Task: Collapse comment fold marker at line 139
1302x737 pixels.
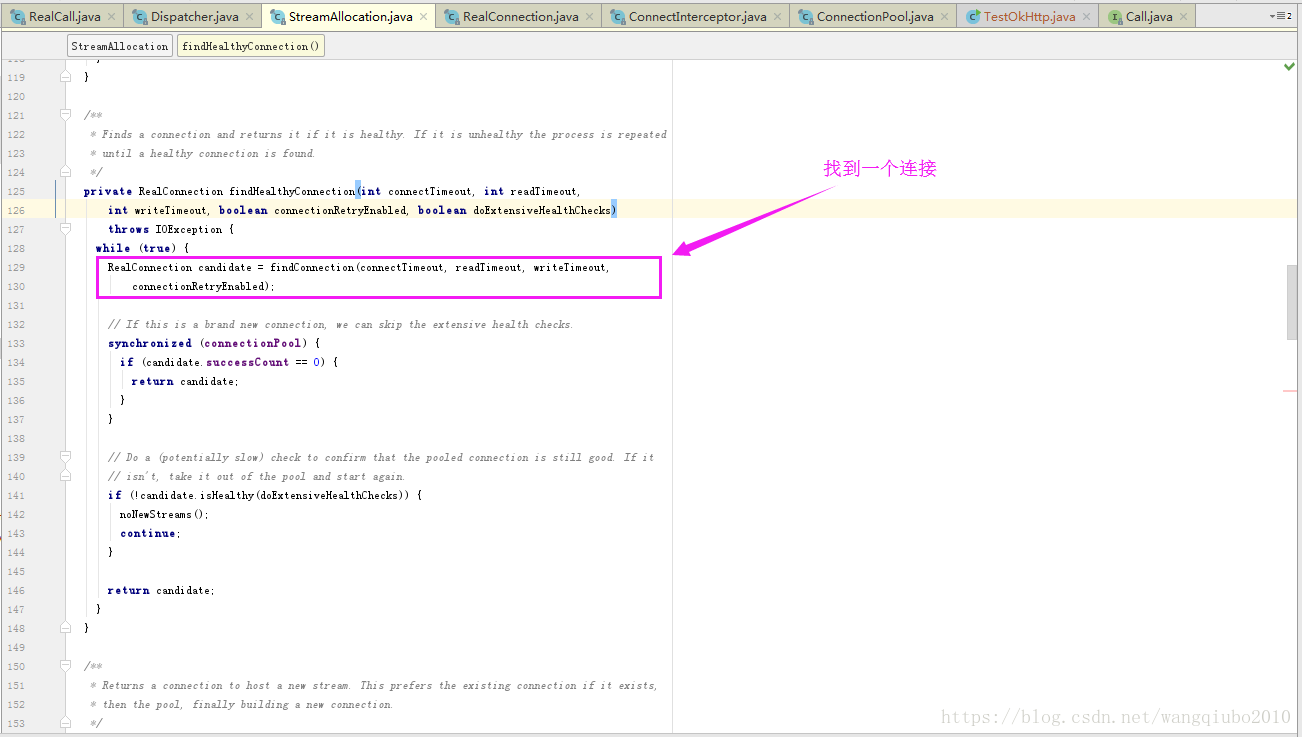Action: (66, 457)
